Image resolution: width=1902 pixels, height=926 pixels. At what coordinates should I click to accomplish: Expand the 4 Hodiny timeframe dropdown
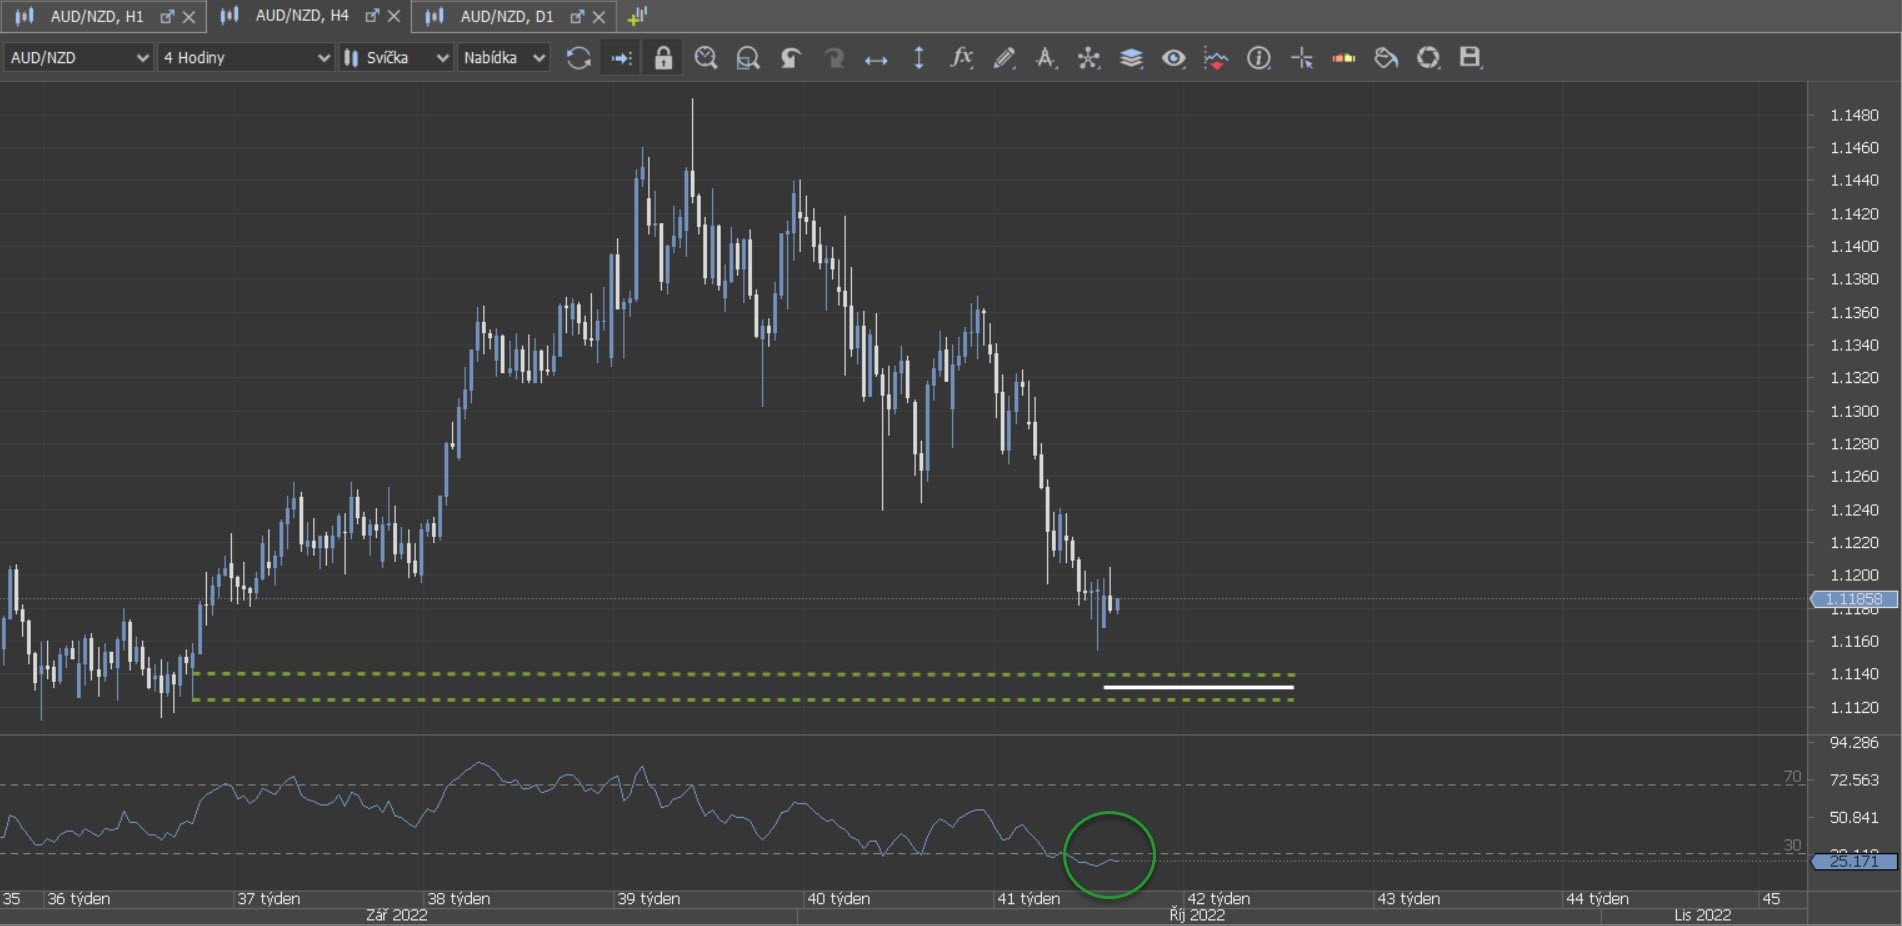(x=246, y=58)
